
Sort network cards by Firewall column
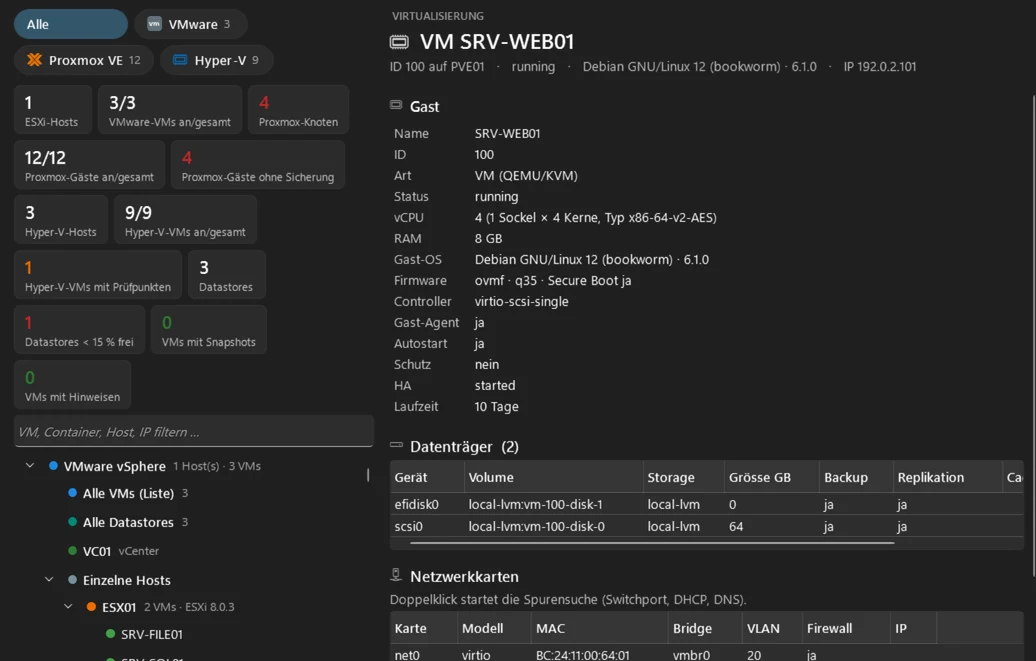[x=846, y=628]
